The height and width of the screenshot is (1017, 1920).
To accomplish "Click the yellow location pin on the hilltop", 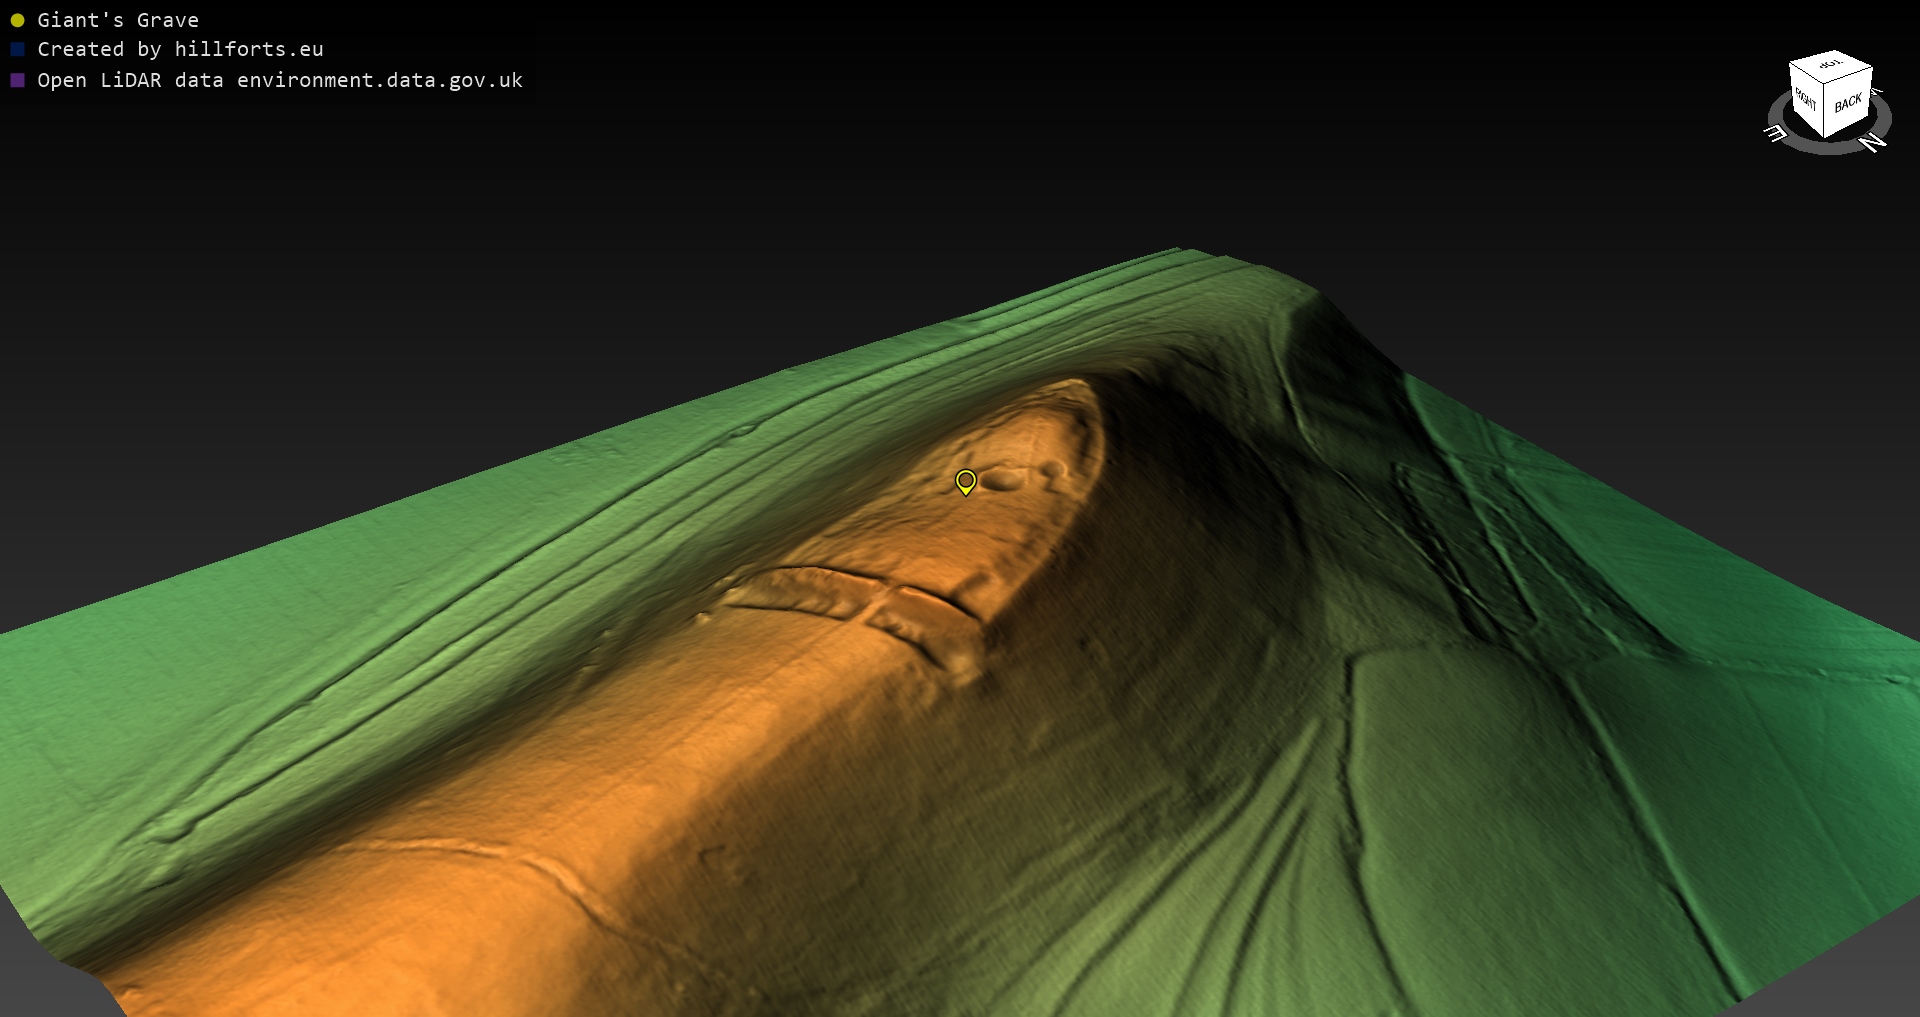I will pyautogui.click(x=965, y=482).
